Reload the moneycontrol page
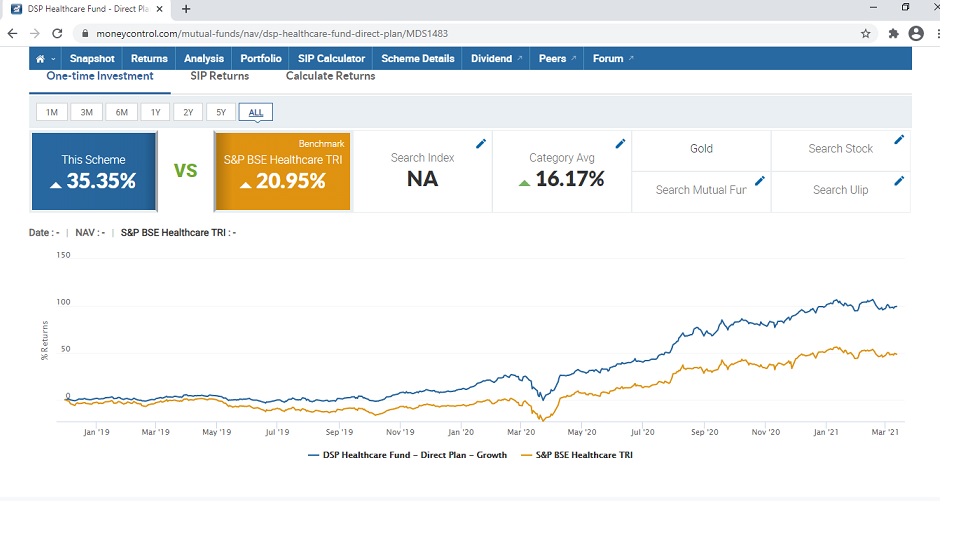957x538 pixels. 57,34
